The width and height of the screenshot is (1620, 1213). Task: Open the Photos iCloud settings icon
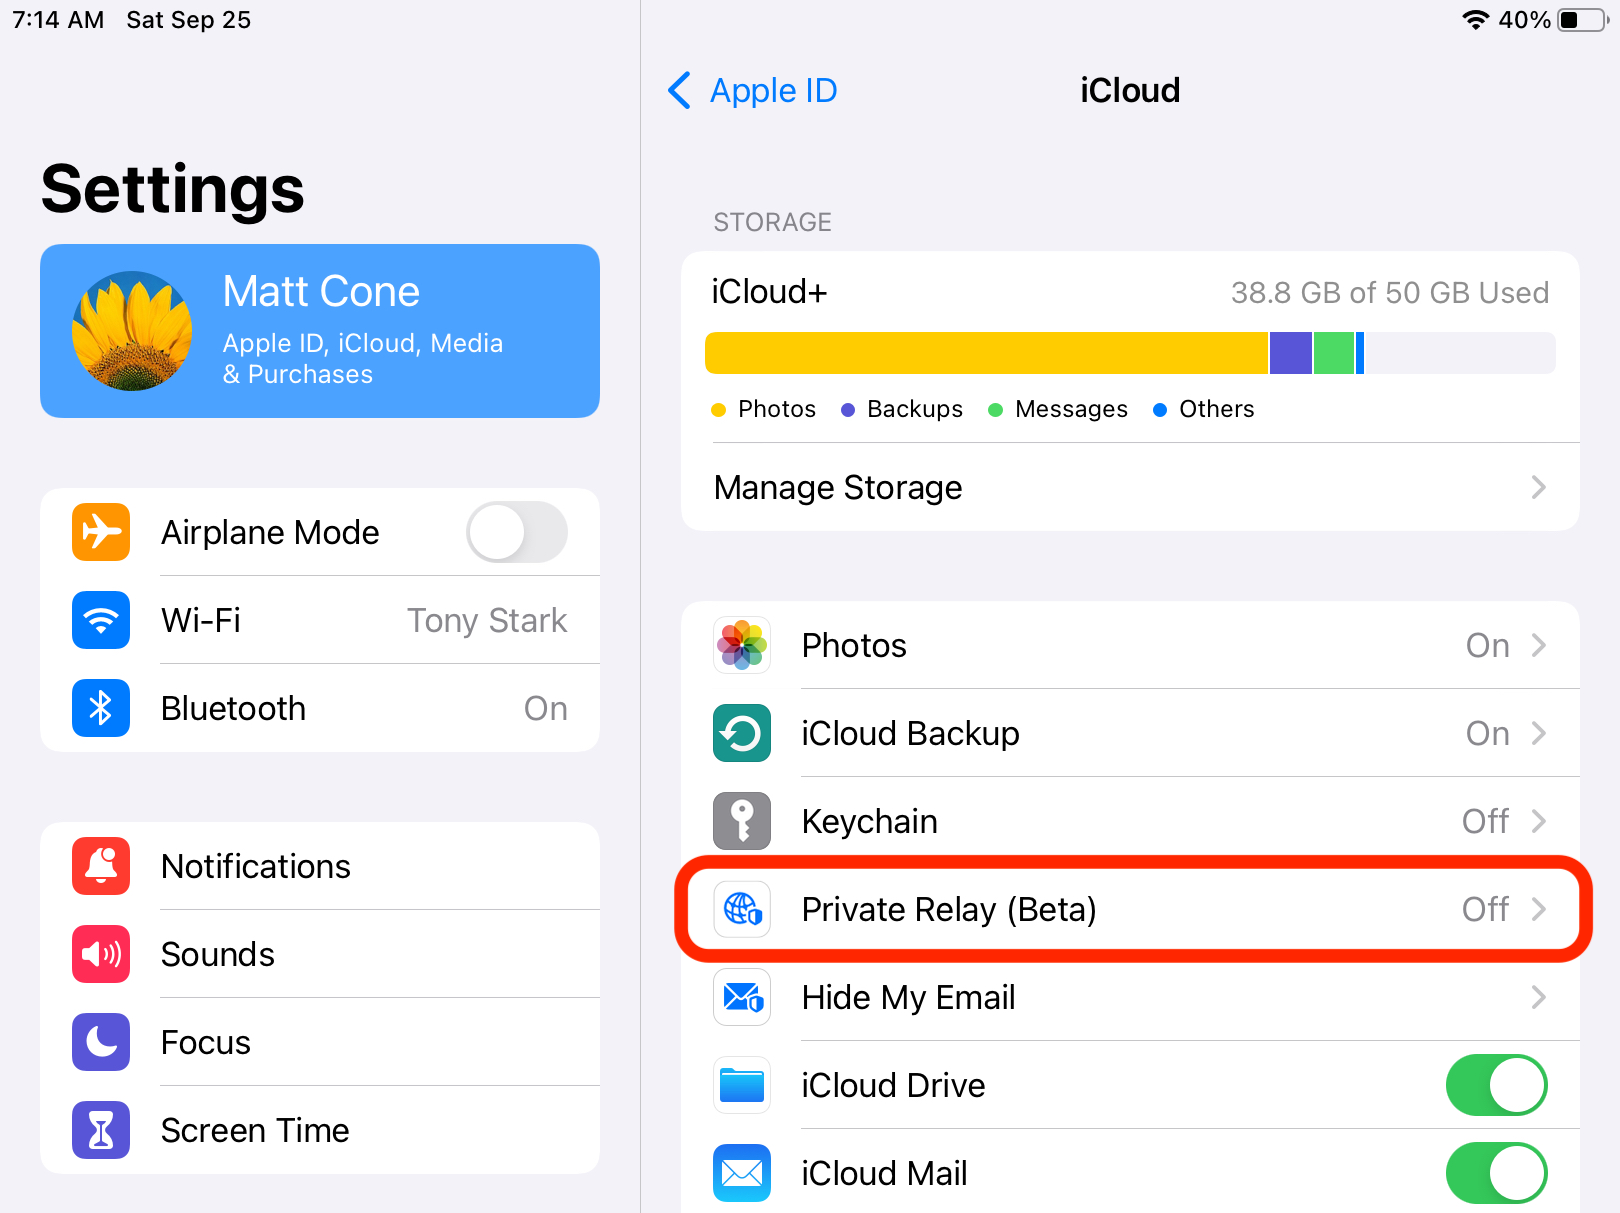741,646
